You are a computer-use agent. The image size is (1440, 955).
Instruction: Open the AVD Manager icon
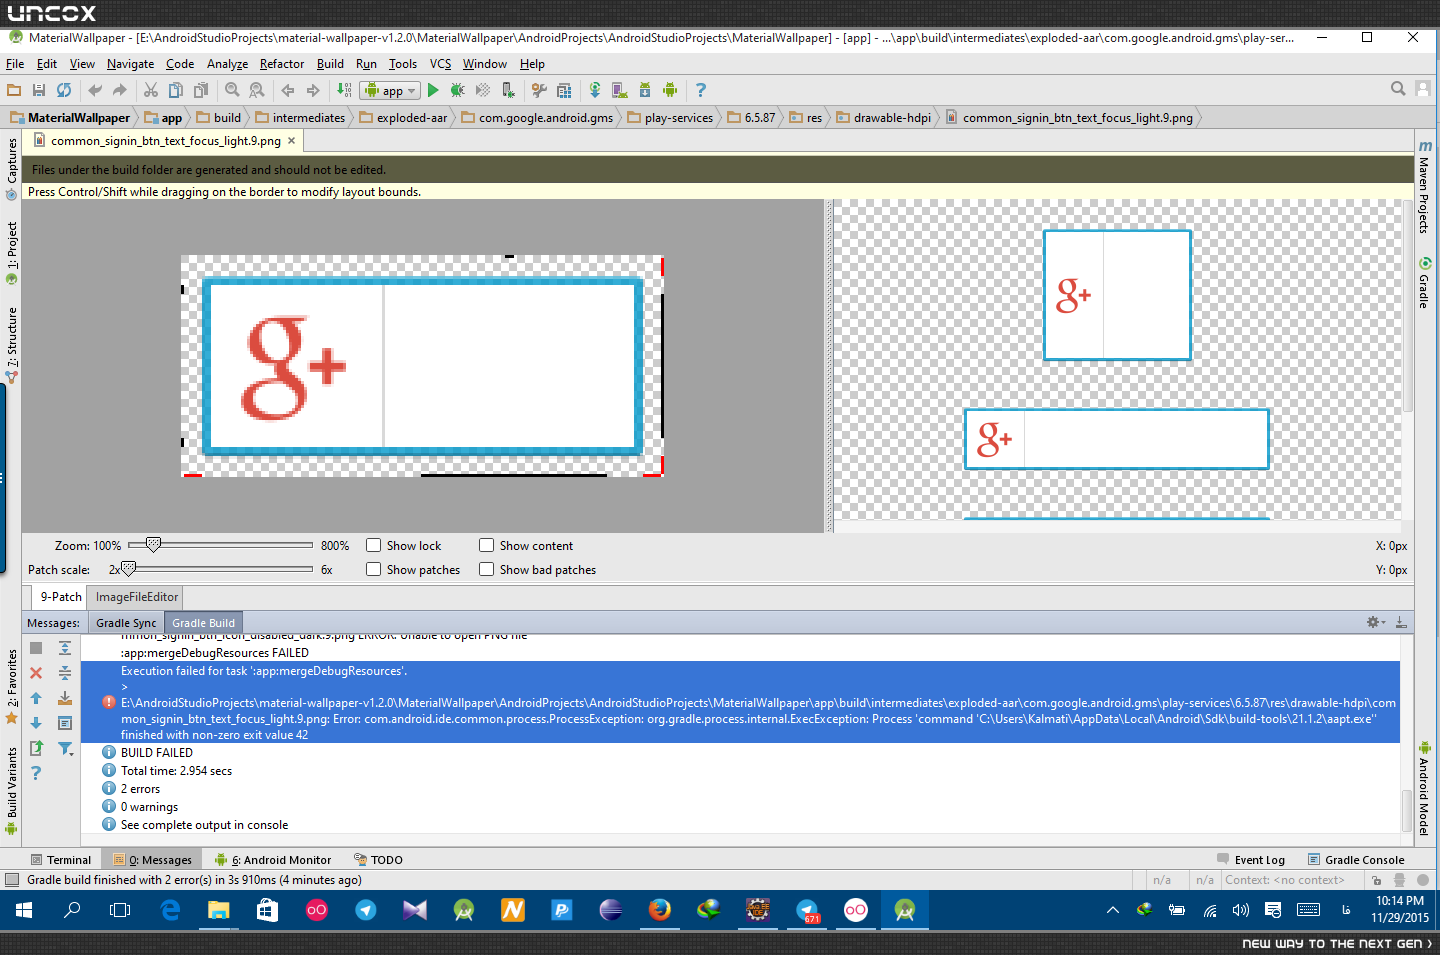tap(620, 90)
